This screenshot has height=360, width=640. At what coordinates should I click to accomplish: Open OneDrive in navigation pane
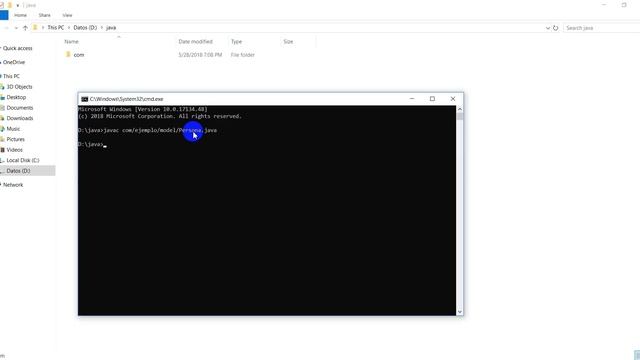[x=14, y=62]
